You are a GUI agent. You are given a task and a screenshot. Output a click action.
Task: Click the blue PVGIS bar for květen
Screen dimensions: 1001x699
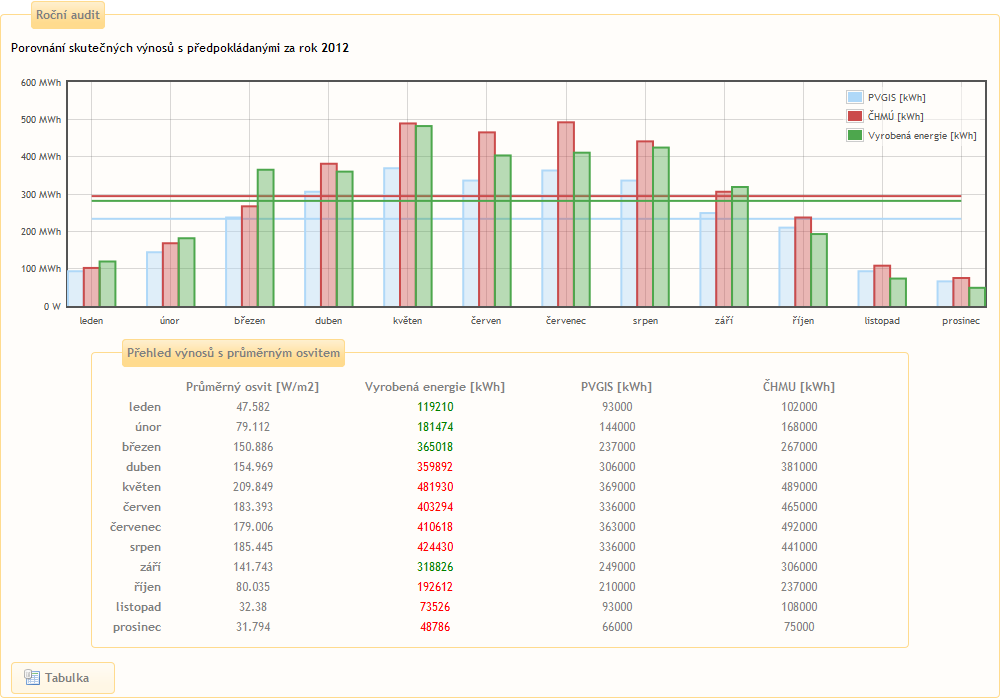[392, 238]
